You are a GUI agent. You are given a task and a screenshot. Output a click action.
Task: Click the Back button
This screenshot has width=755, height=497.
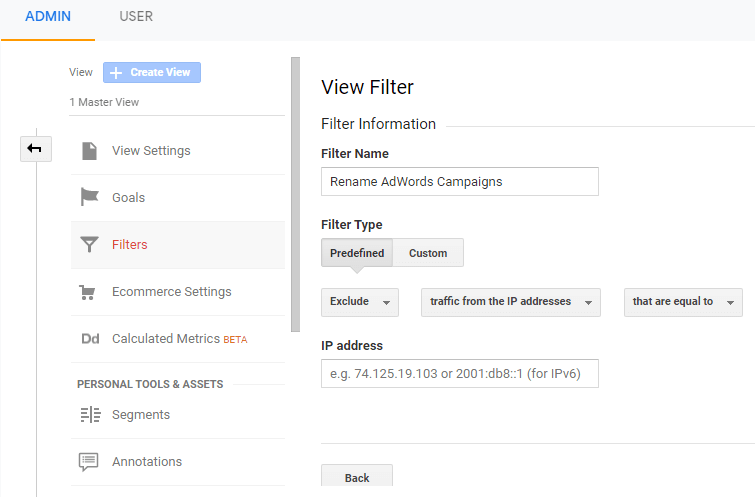point(357,478)
